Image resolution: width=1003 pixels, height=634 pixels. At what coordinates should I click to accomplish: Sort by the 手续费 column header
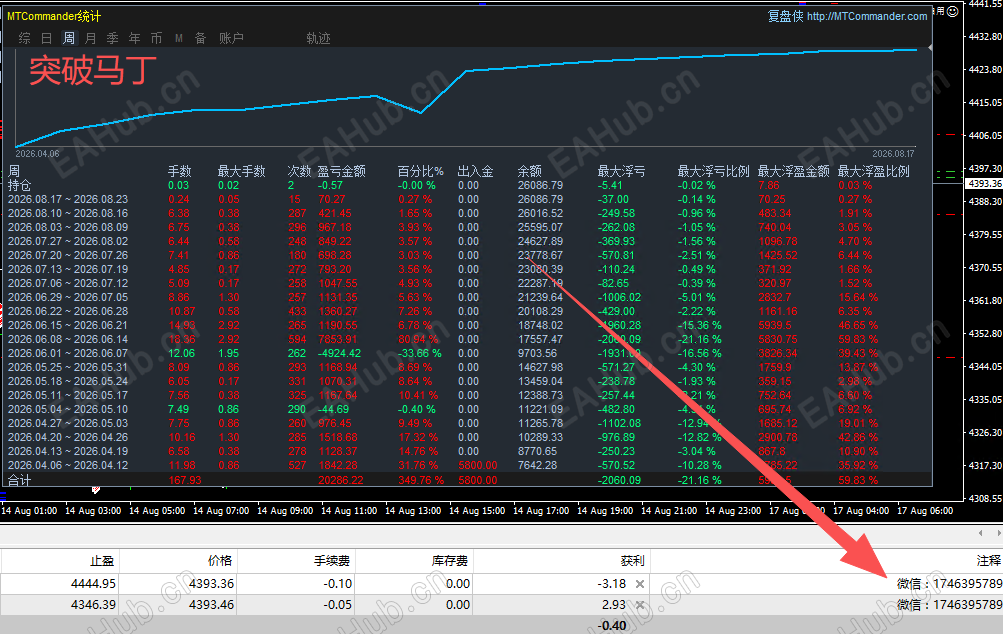(x=332, y=560)
